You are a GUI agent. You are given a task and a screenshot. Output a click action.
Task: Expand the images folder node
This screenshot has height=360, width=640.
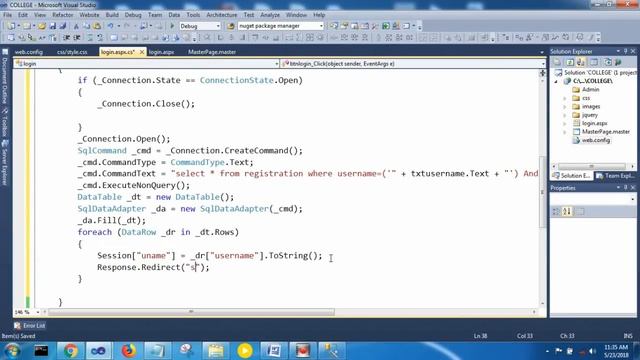565,107
